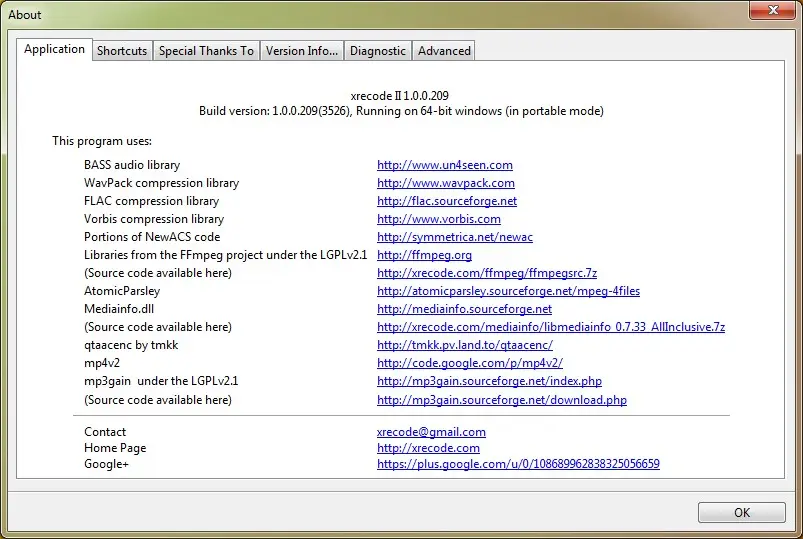Open the Special Thanks To tab
Screen dimensions: 803x539
click(x=206, y=51)
